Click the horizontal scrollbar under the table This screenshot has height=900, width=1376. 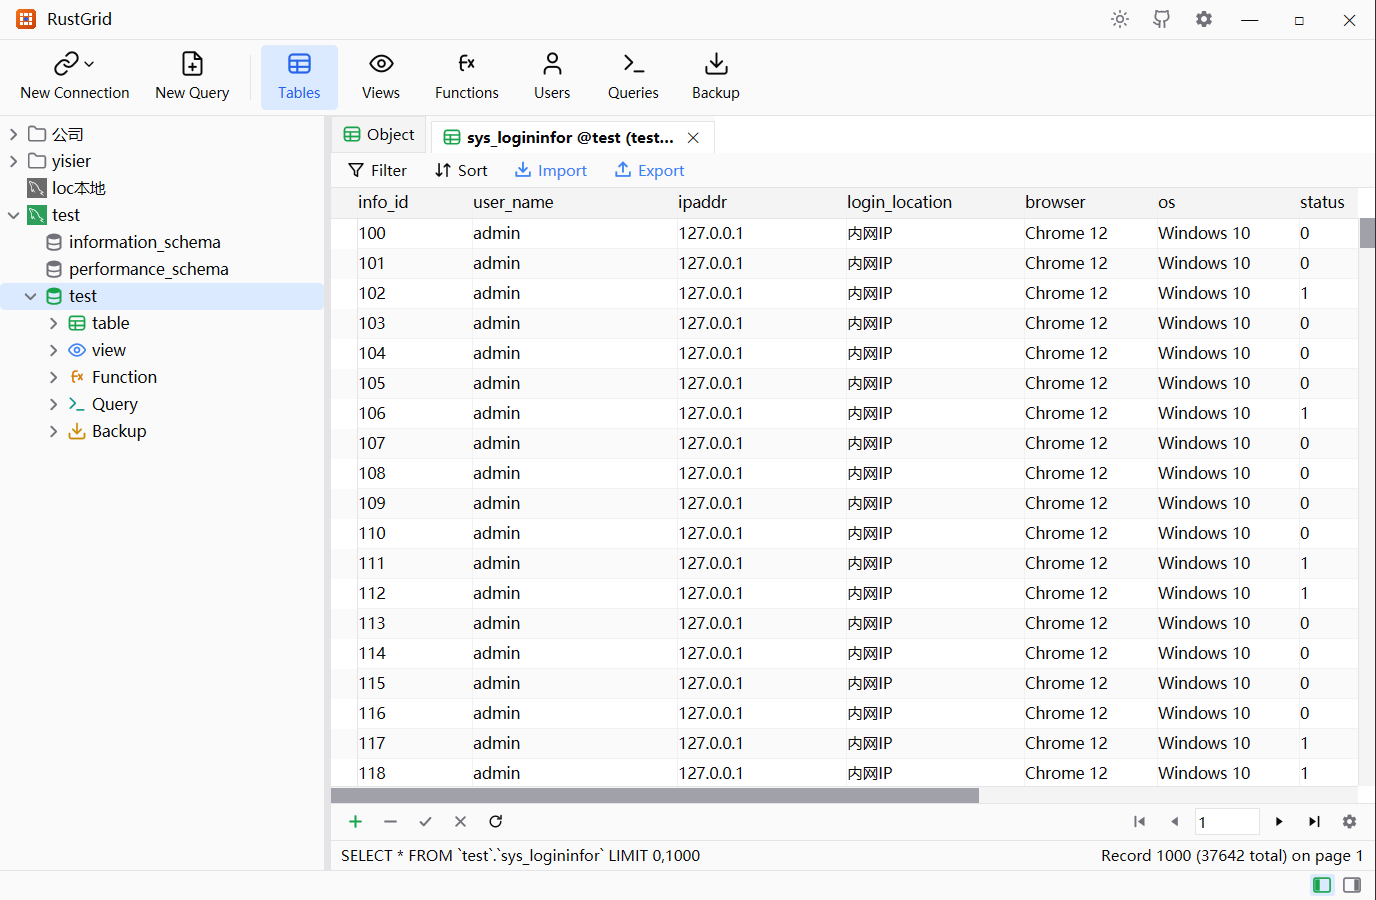(x=655, y=795)
